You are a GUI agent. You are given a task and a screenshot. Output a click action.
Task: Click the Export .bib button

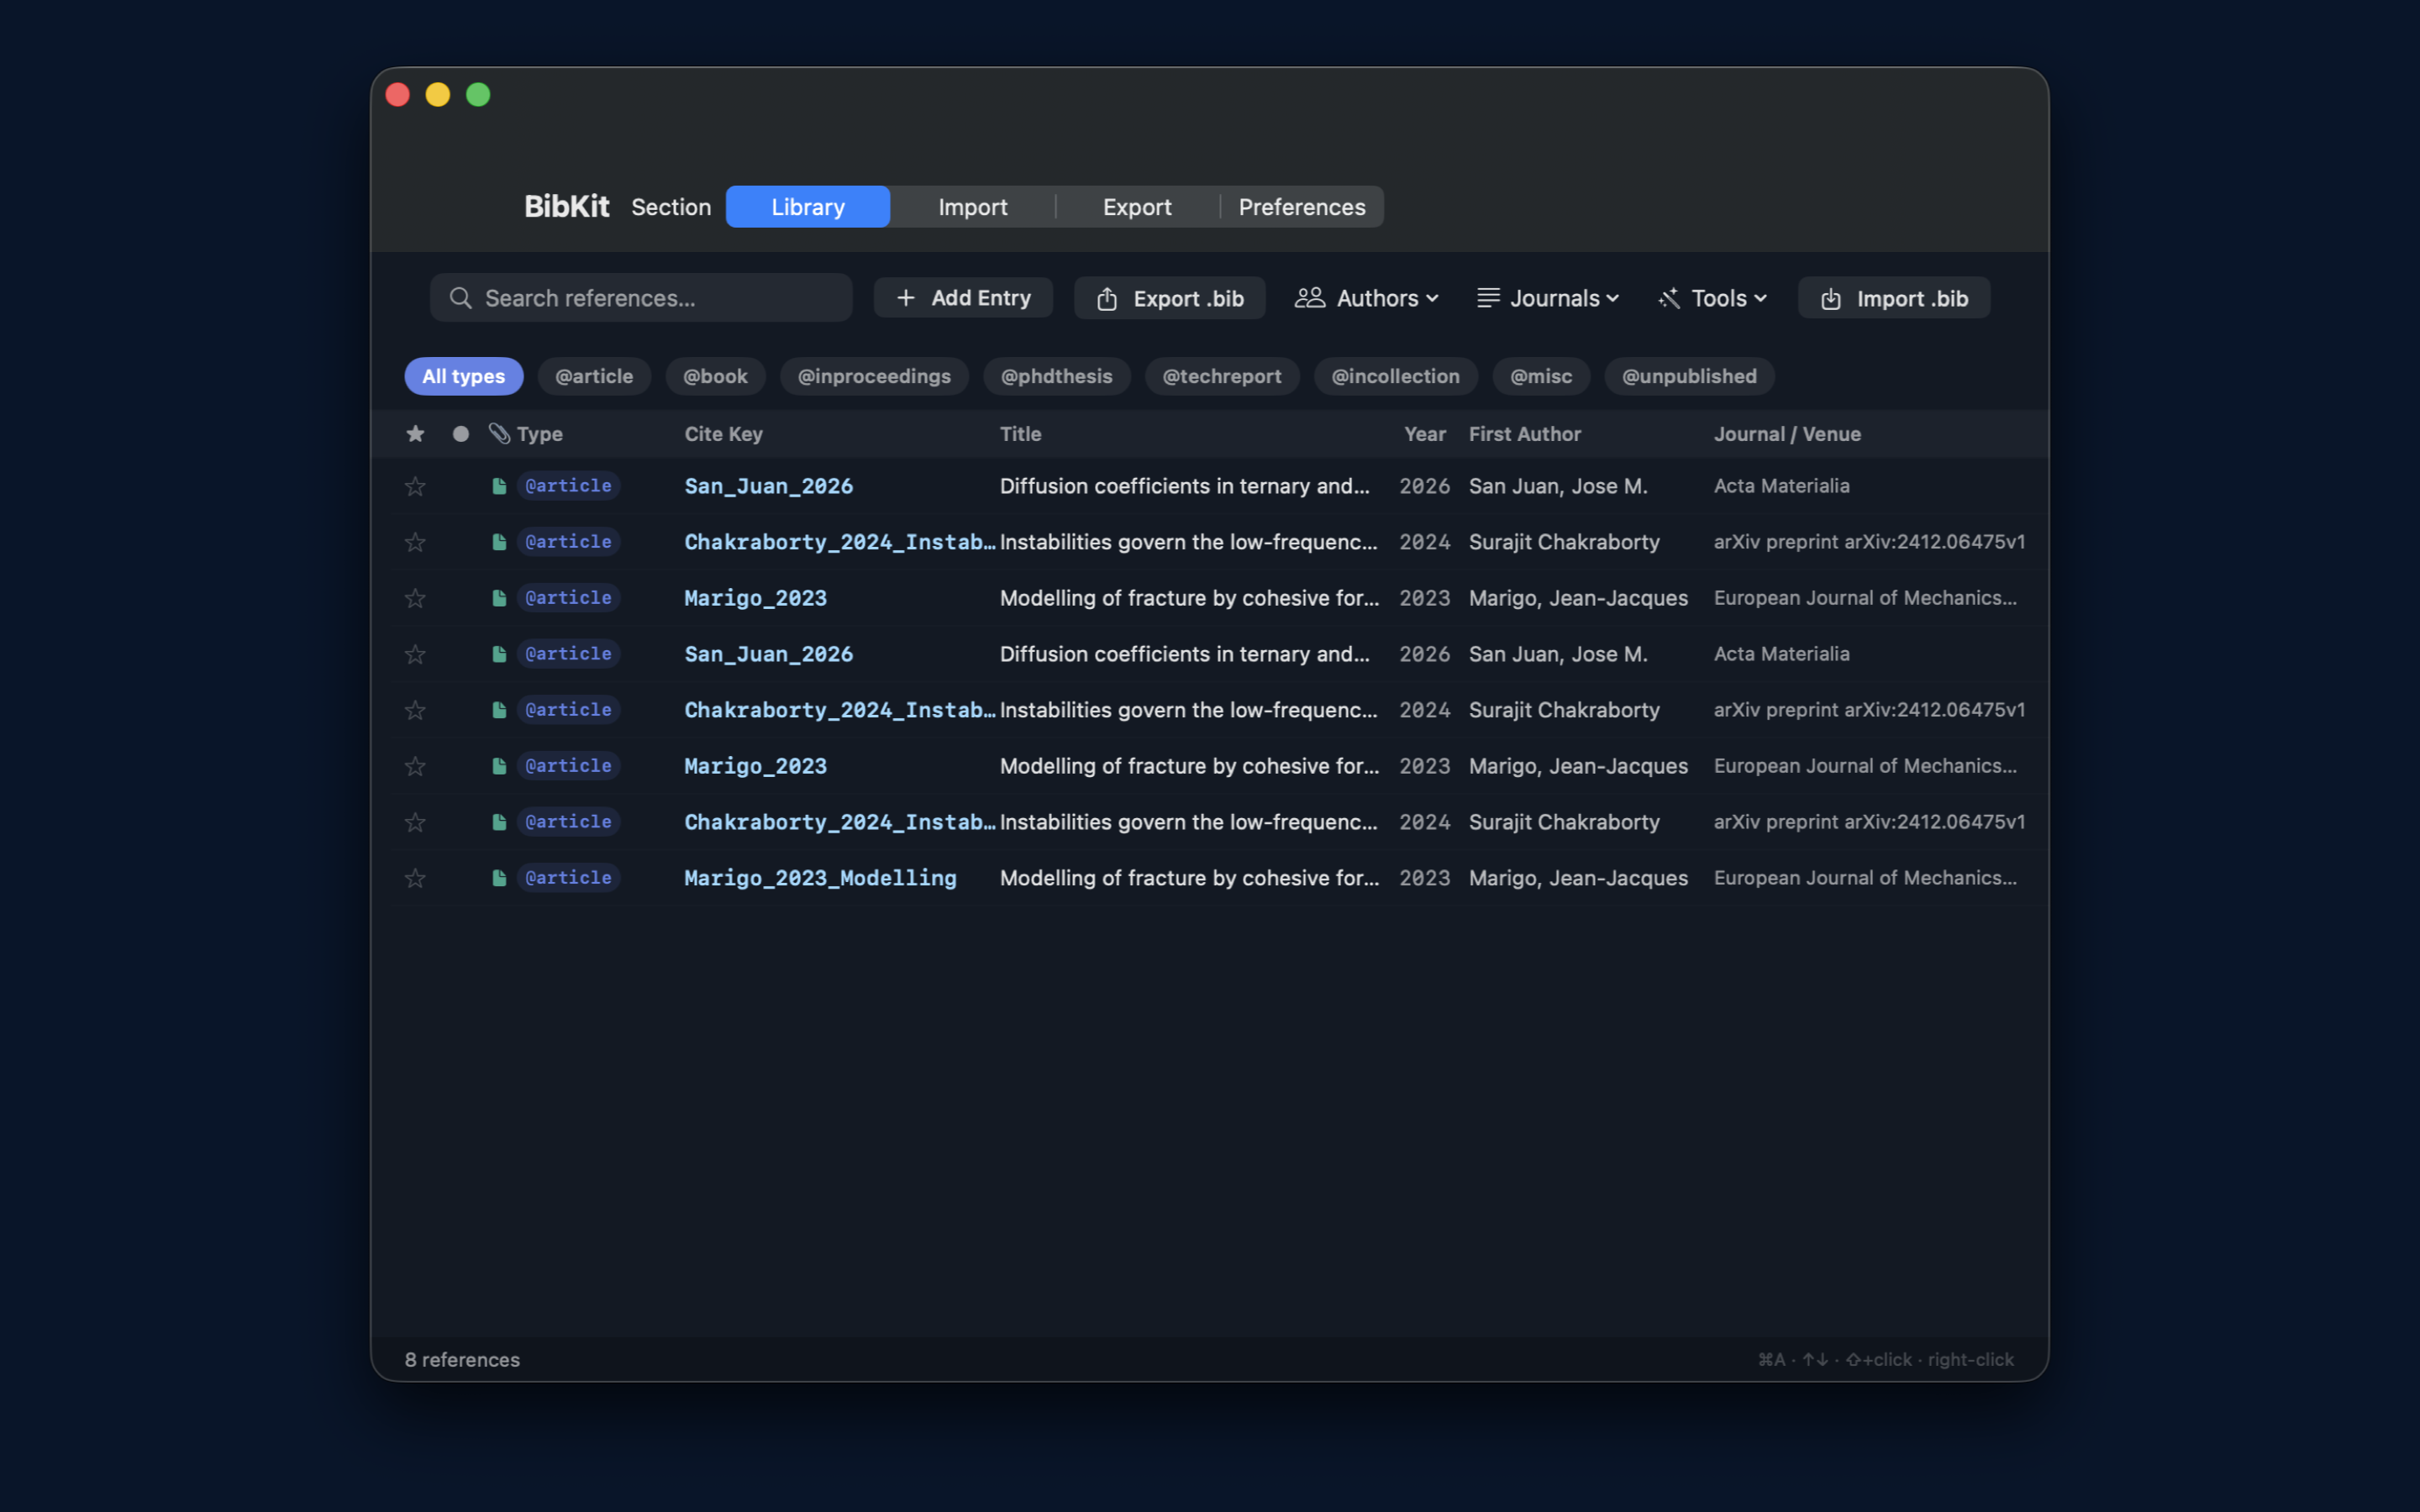pos(1170,298)
